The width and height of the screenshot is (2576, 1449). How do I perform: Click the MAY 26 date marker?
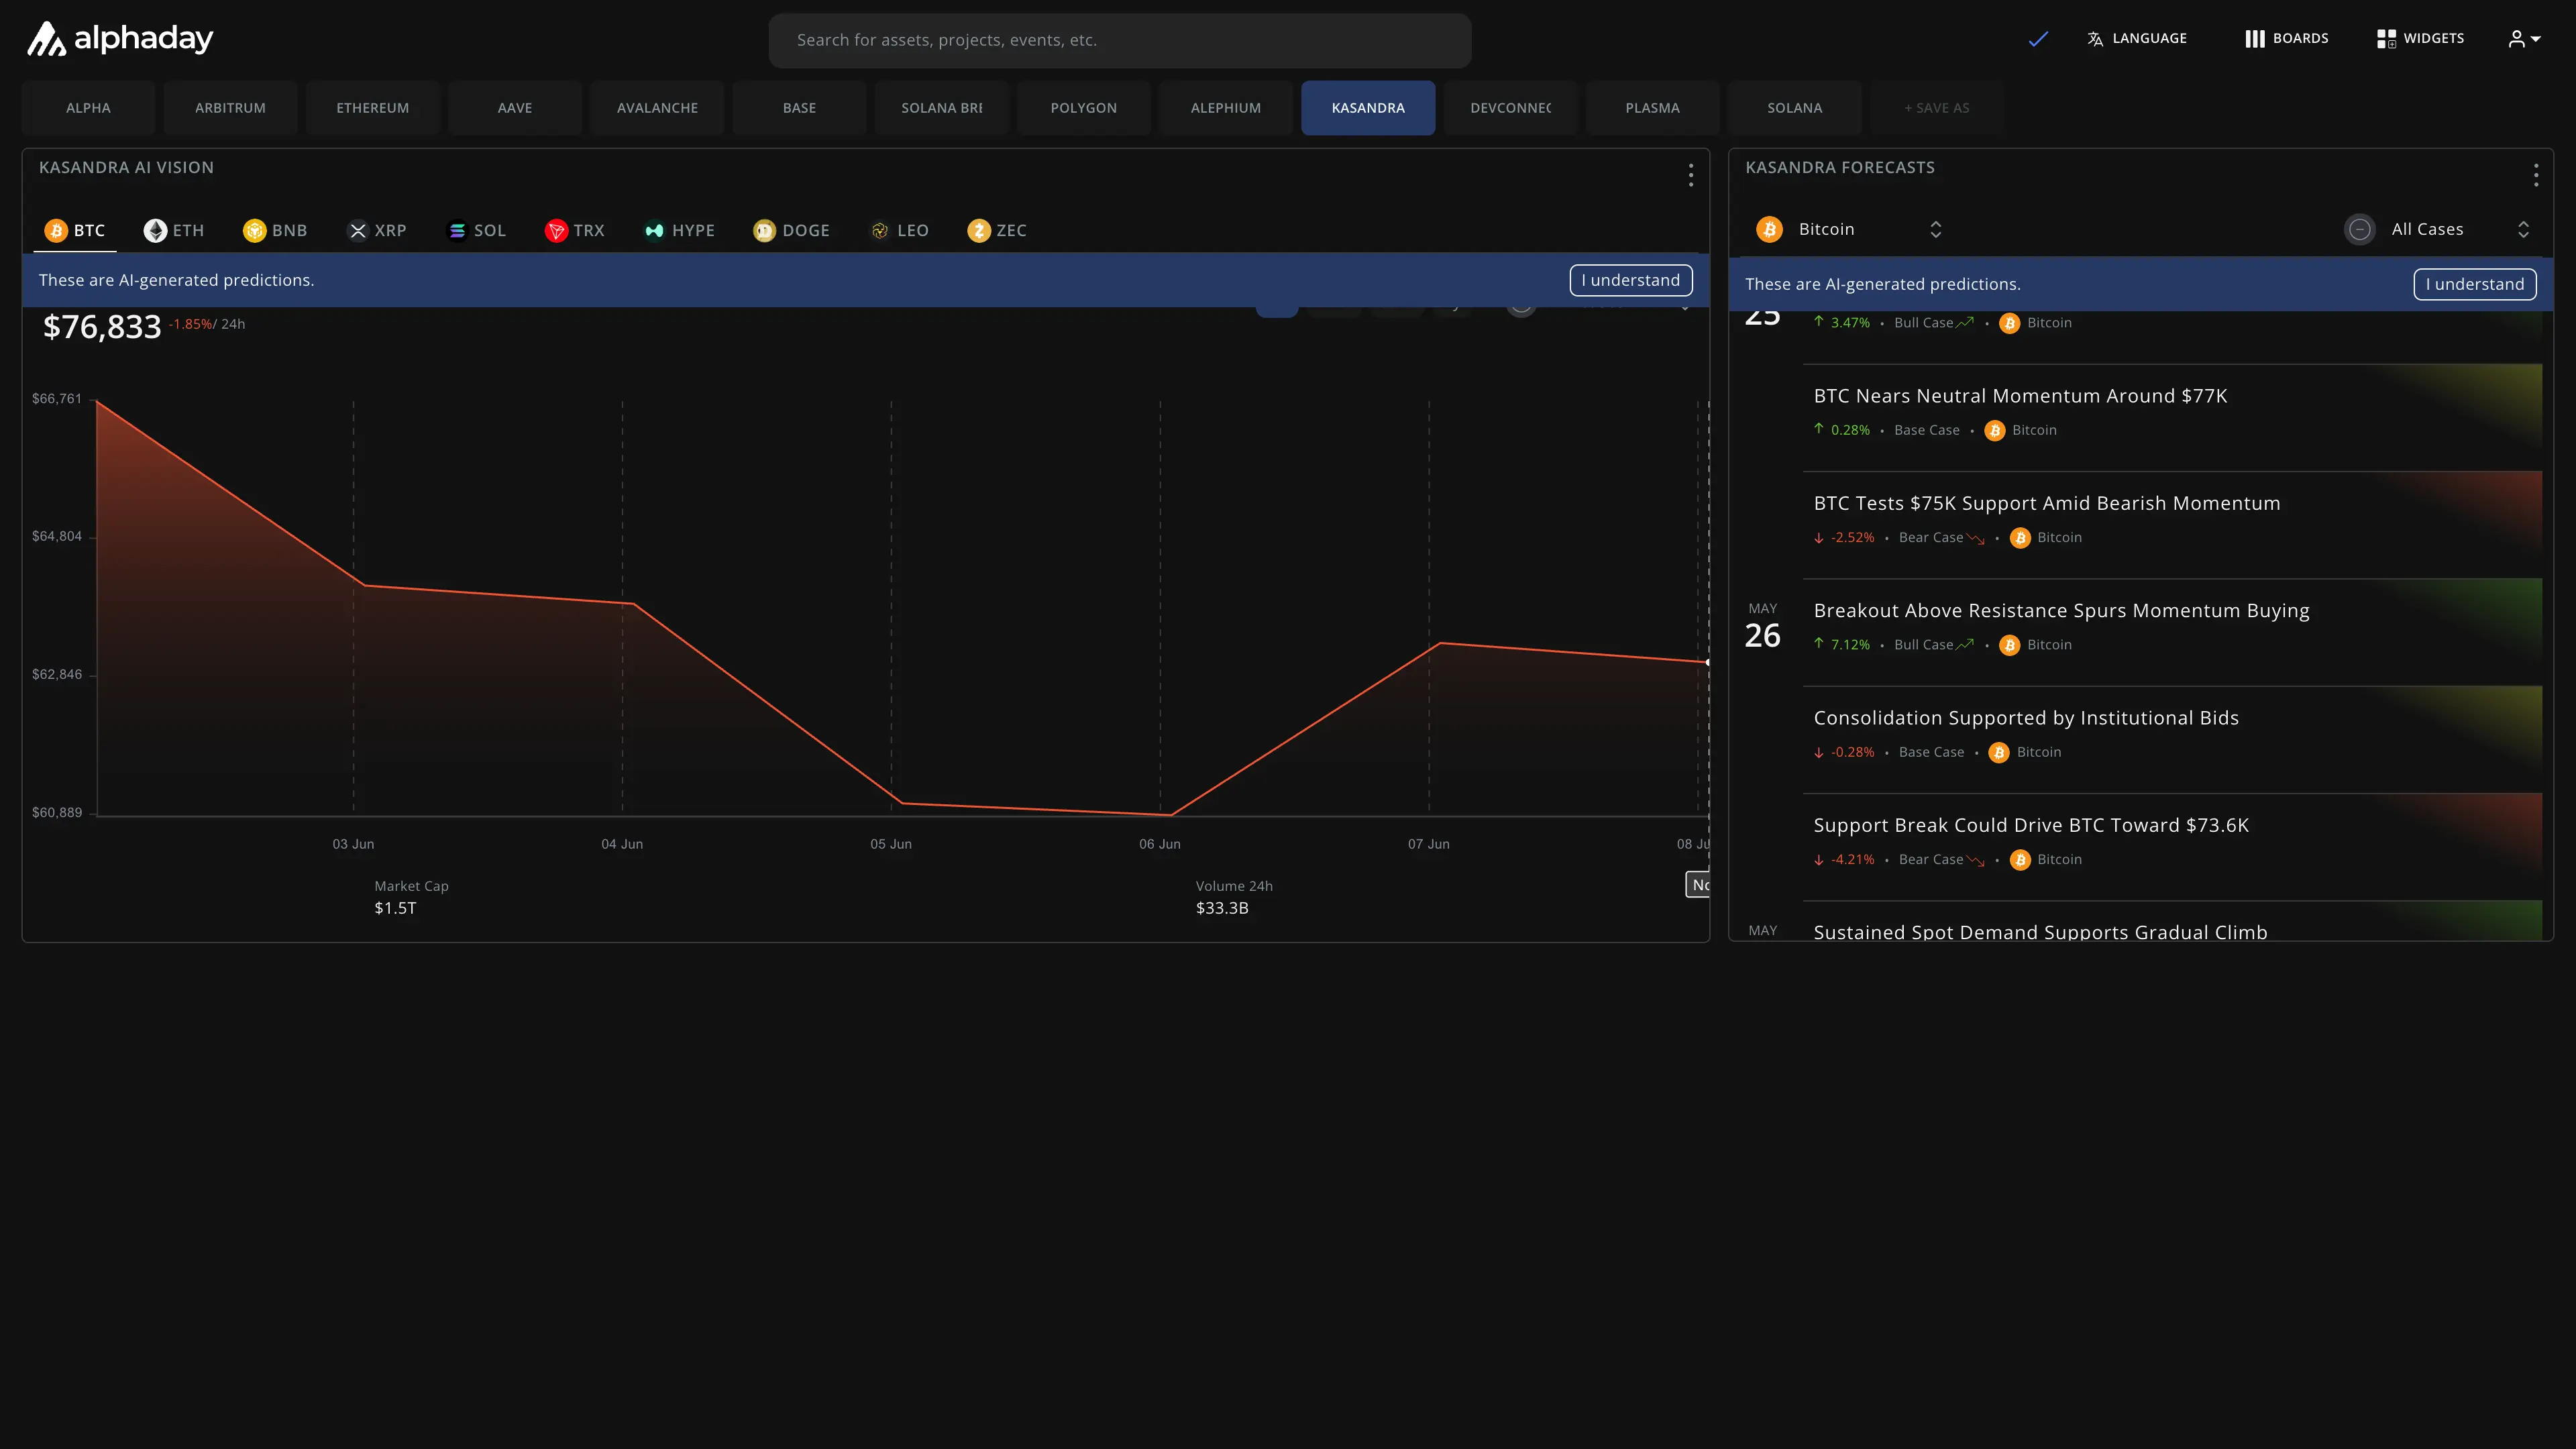(x=1762, y=627)
